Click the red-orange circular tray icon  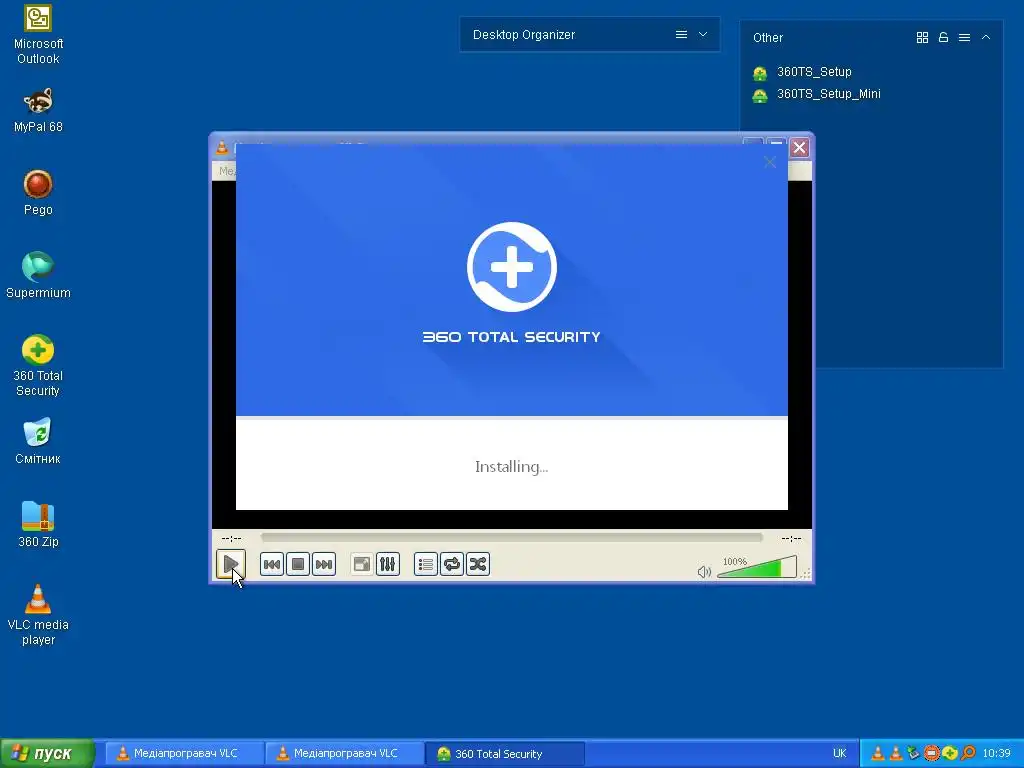point(932,754)
